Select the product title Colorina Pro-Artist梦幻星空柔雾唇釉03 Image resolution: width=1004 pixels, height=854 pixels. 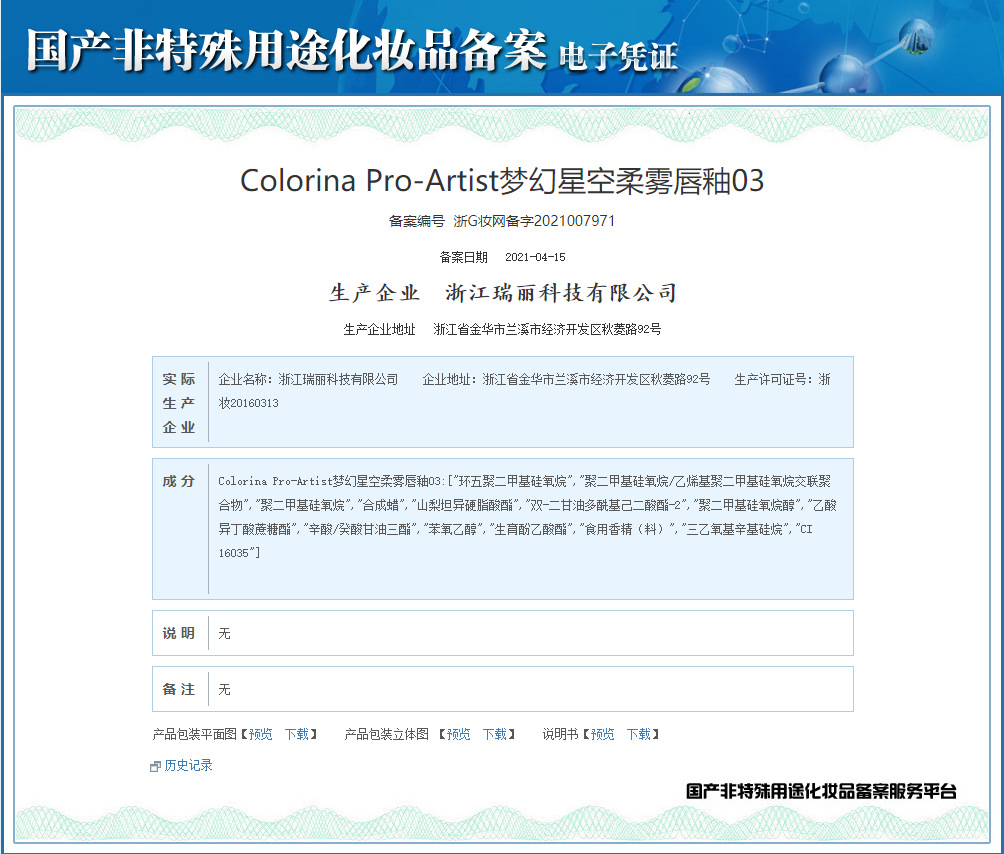coord(502,181)
